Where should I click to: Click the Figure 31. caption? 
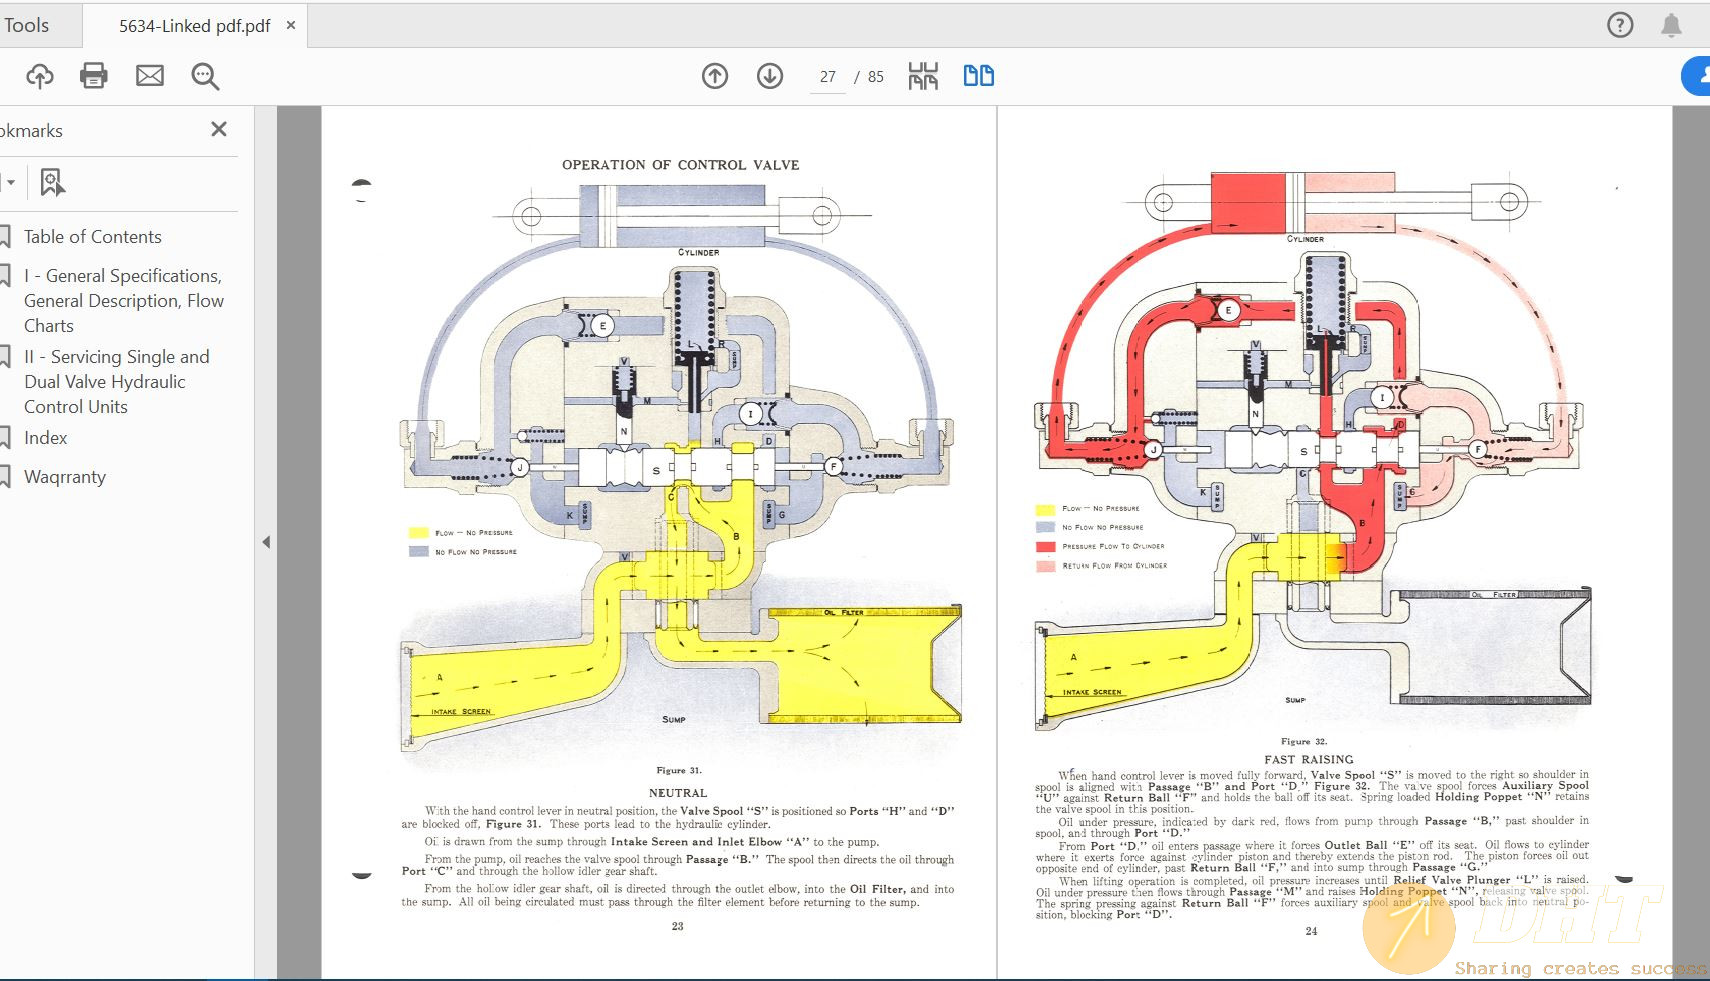point(679,770)
